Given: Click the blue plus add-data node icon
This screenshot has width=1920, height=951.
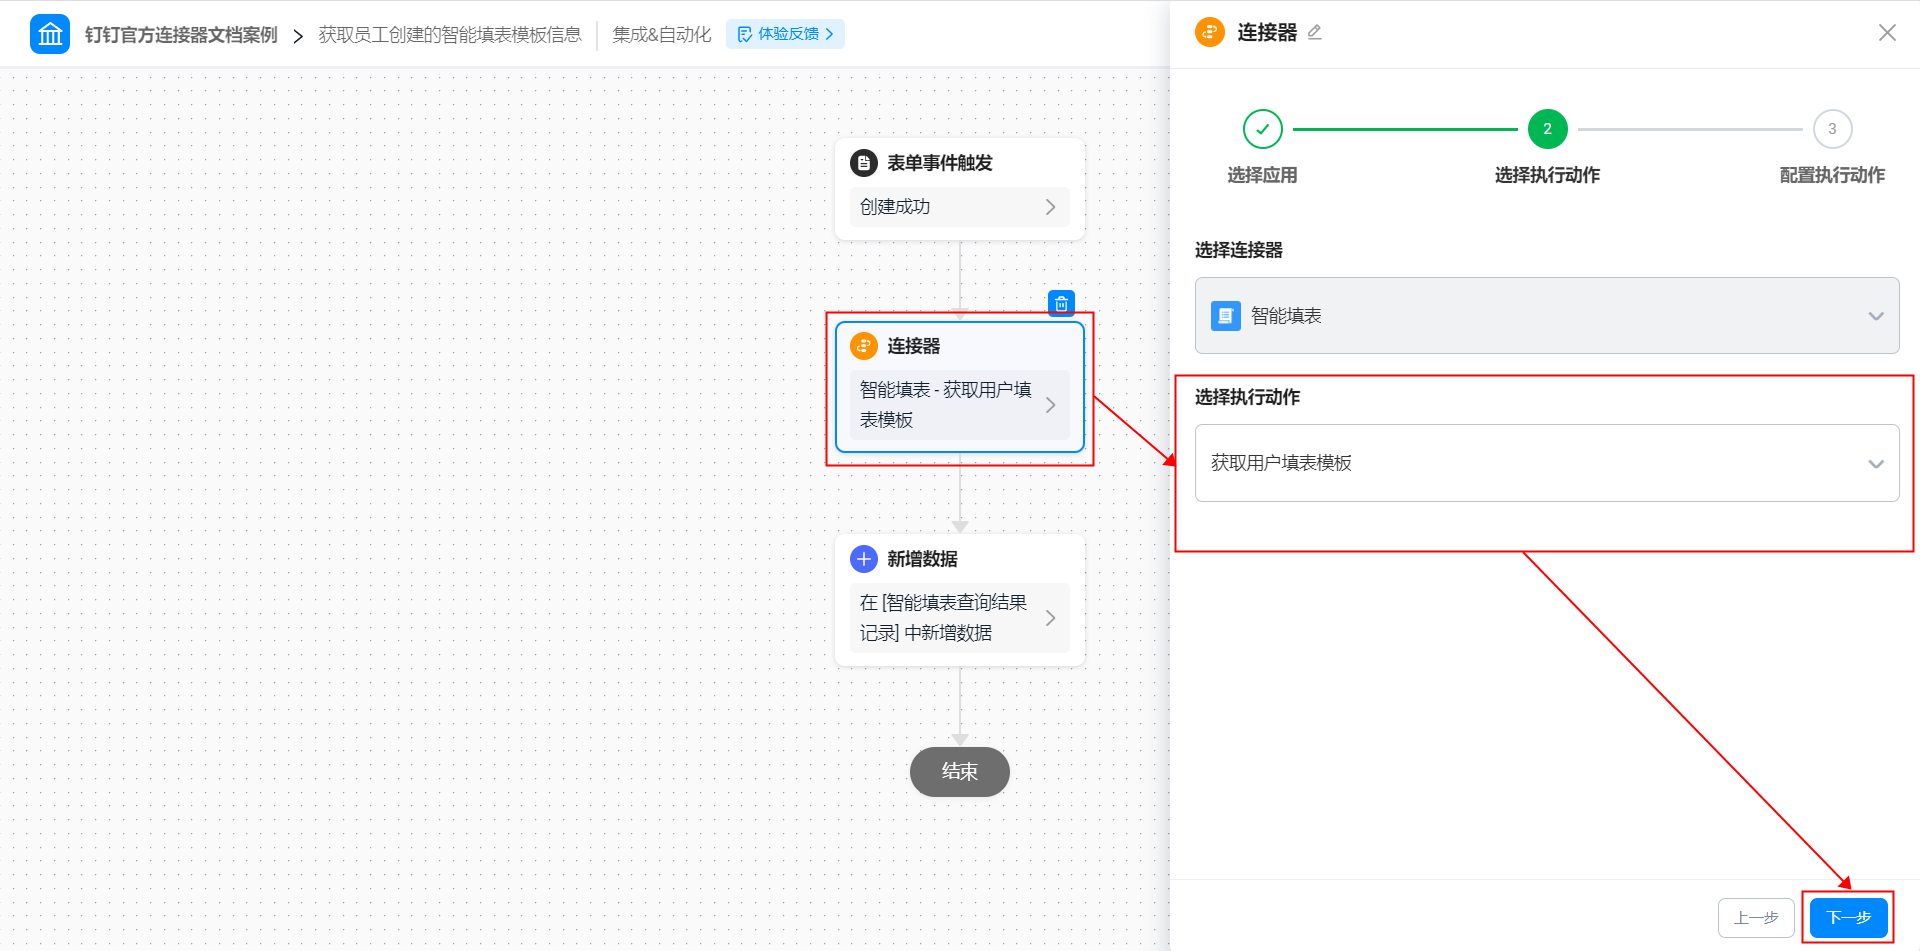Looking at the screenshot, I should click(x=864, y=559).
